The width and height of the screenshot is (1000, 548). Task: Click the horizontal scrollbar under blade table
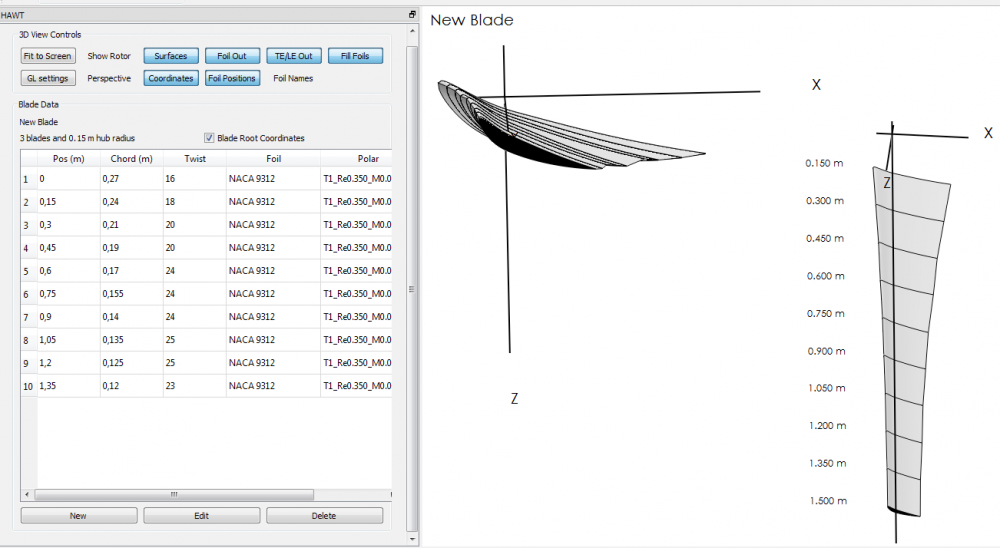(x=173, y=494)
